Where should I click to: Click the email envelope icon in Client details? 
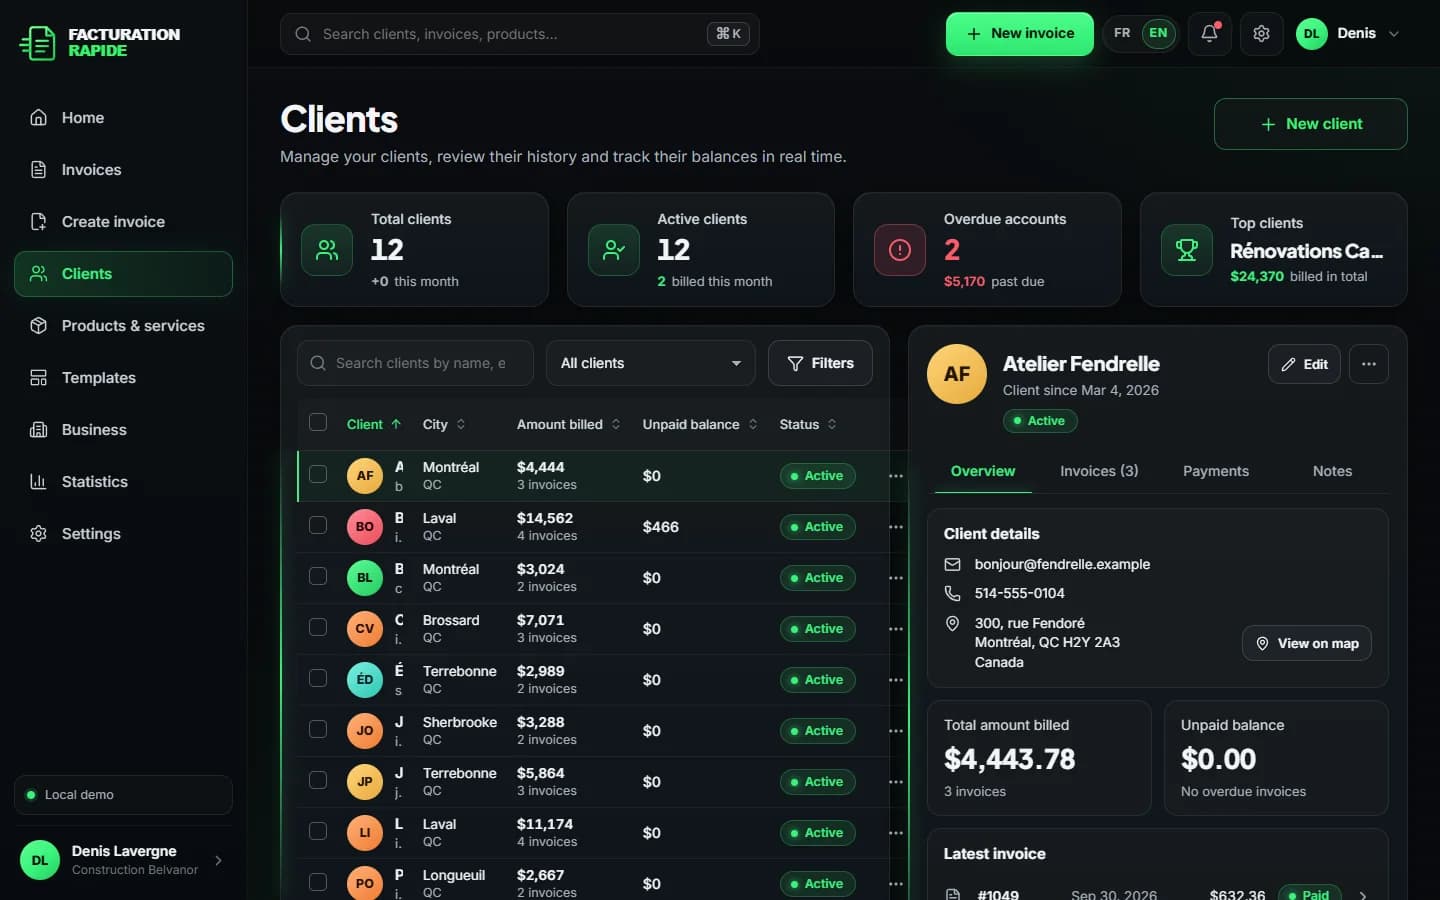click(x=952, y=565)
